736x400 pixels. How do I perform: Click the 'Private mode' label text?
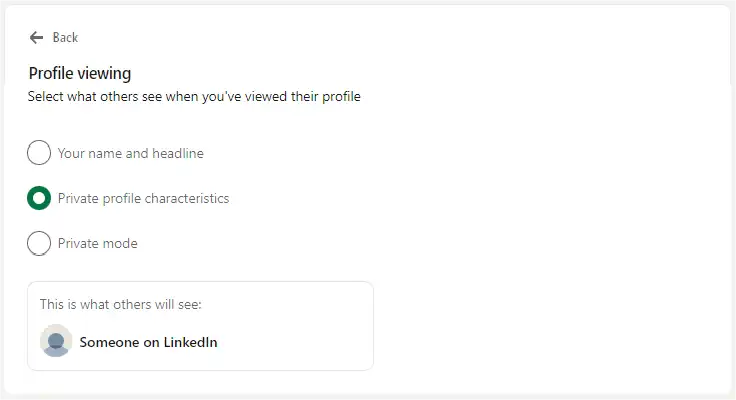[x=98, y=243]
